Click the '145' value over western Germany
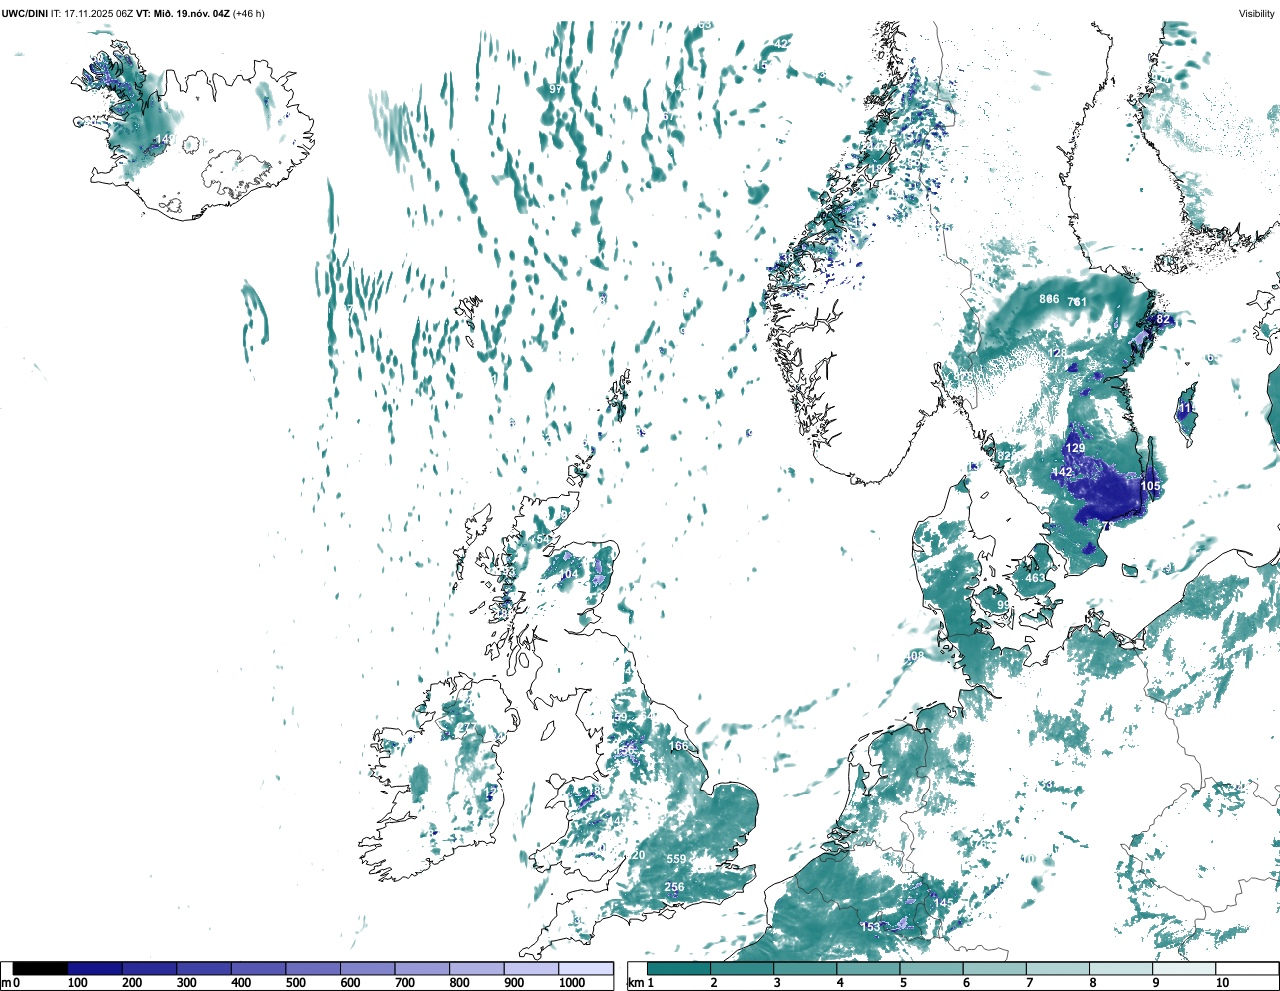 (944, 902)
